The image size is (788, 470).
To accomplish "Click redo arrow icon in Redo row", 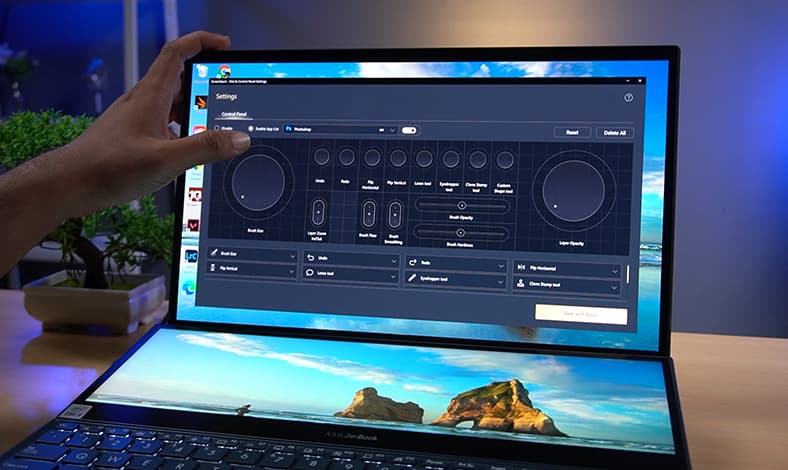I will [x=413, y=262].
